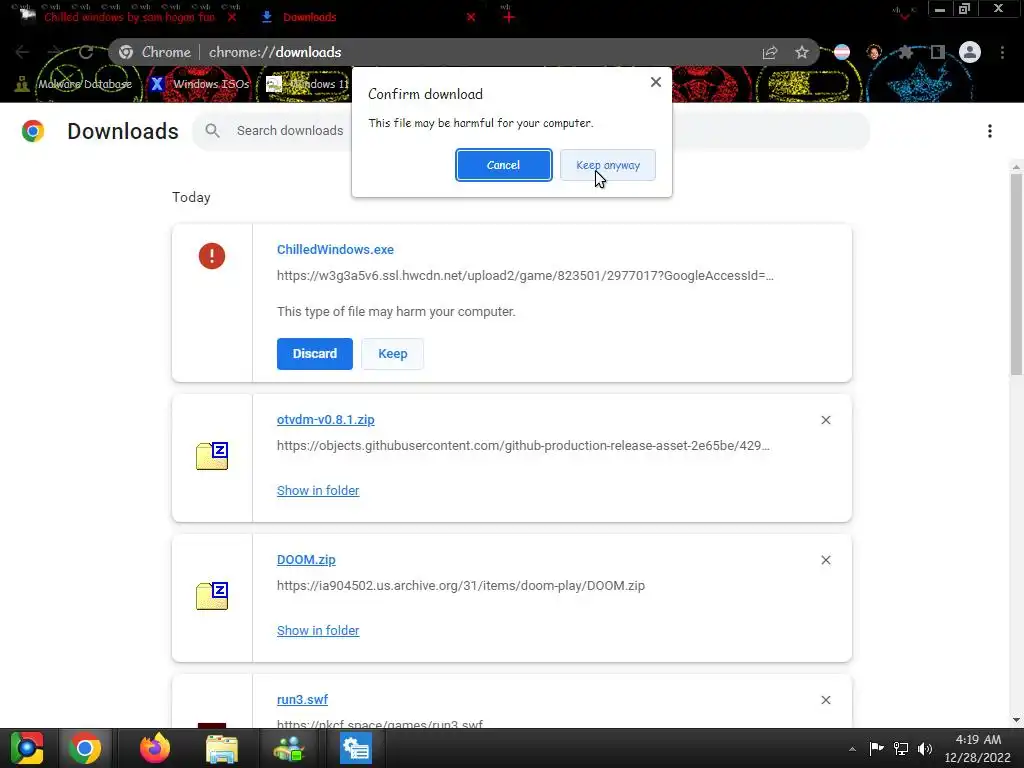Click the Action Center flag tray icon
This screenshot has height=768, width=1024.
point(876,748)
